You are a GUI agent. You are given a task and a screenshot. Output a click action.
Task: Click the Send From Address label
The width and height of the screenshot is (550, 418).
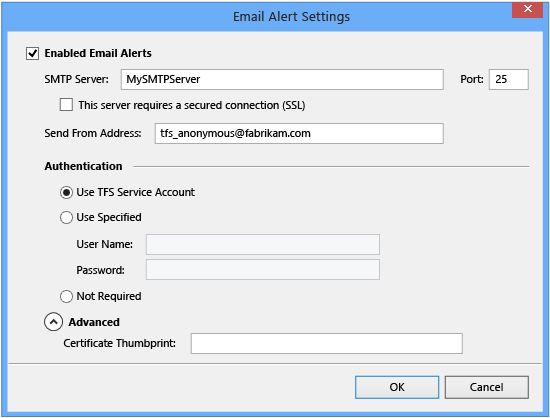pyautogui.click(x=93, y=134)
